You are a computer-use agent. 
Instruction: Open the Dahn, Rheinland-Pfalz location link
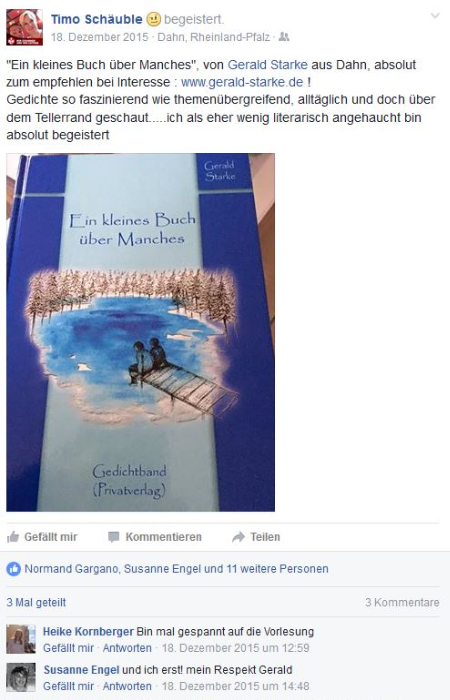tap(213, 37)
